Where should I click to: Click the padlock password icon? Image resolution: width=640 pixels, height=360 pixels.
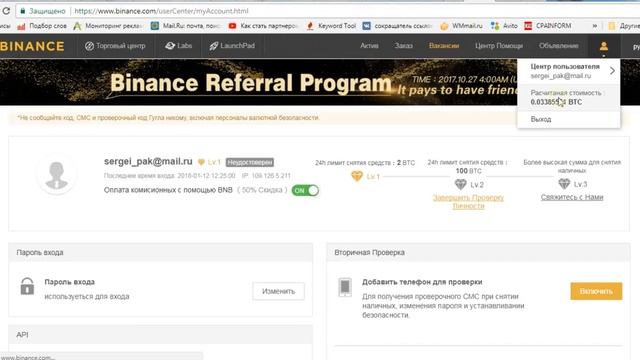pos(27,286)
